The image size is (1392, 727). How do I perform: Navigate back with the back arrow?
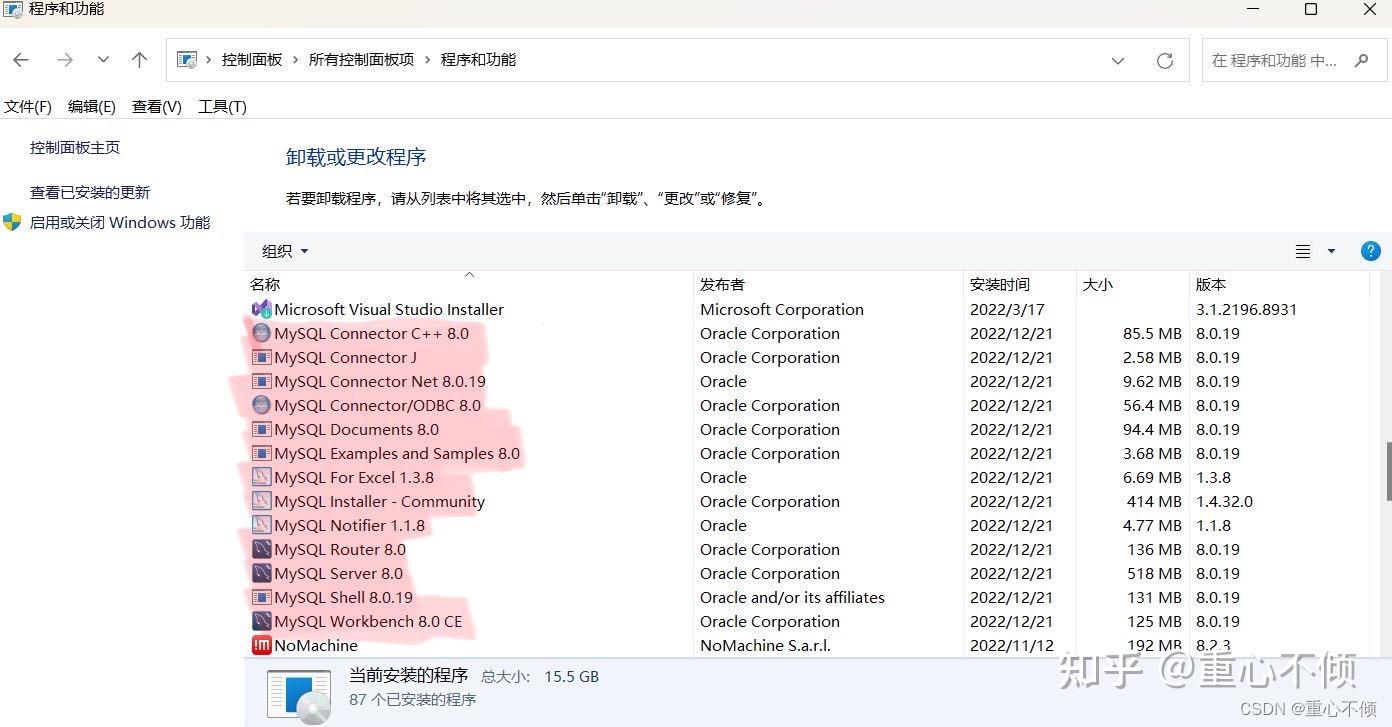[x=21, y=60]
